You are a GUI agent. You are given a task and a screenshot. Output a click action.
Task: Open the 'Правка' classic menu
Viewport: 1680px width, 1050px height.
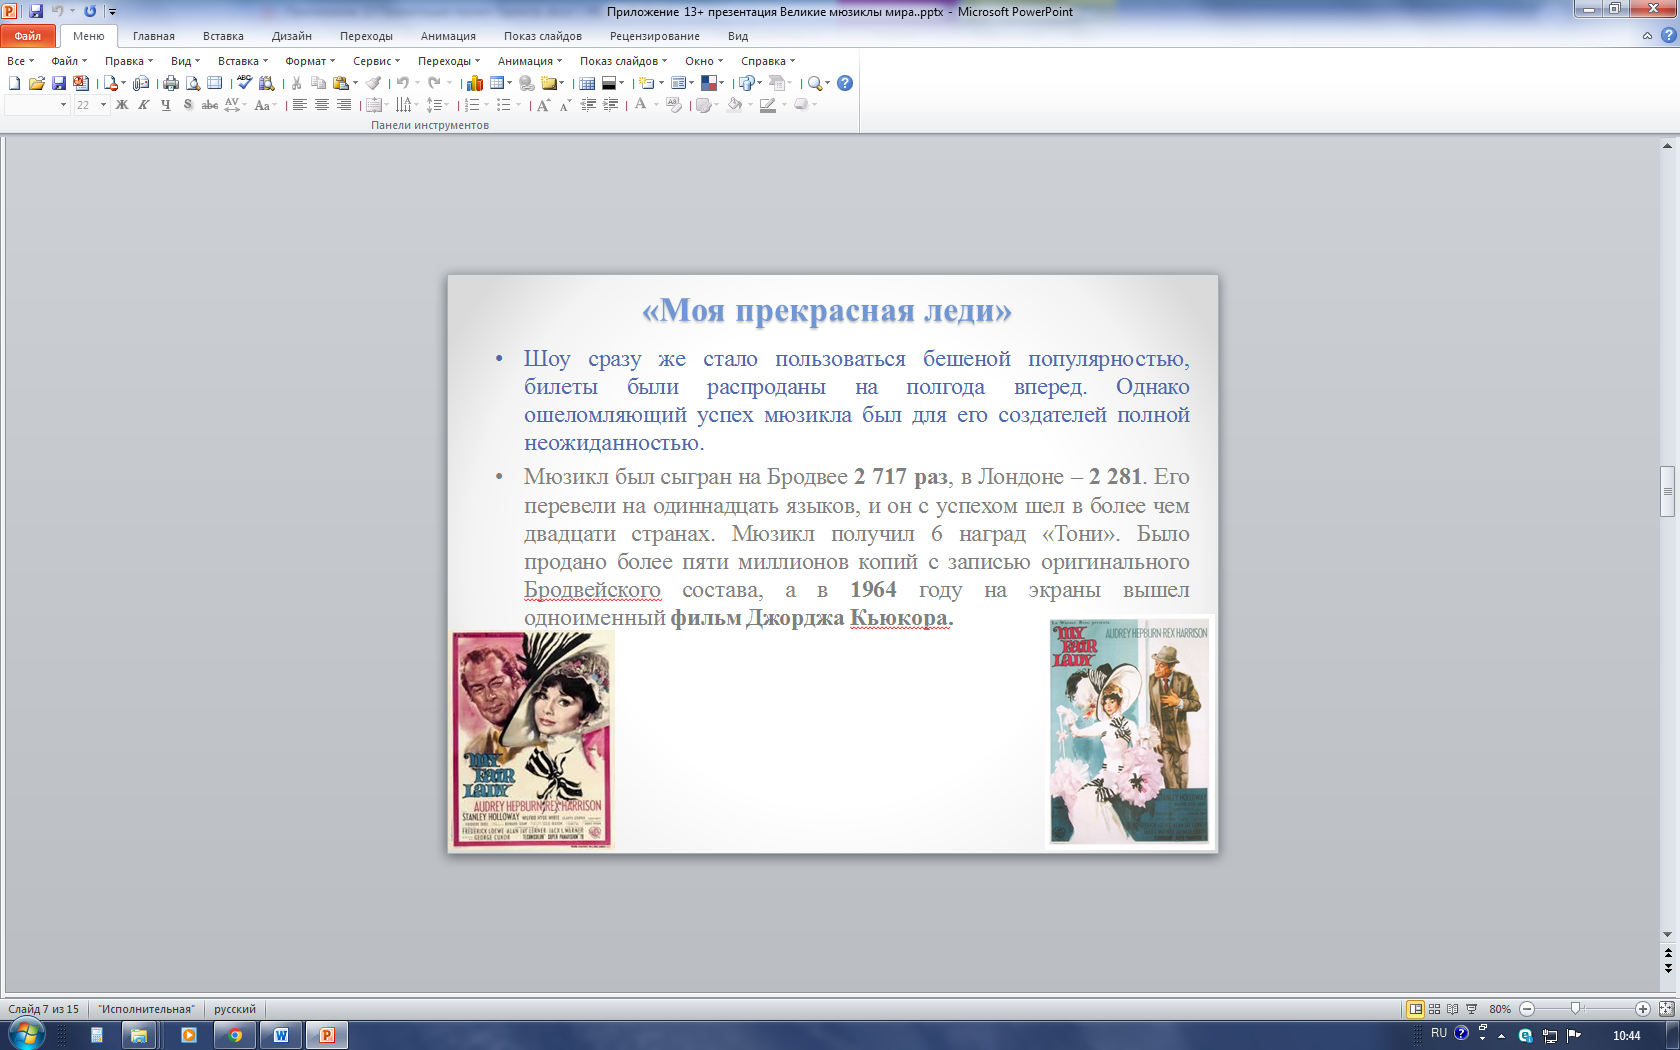point(129,61)
